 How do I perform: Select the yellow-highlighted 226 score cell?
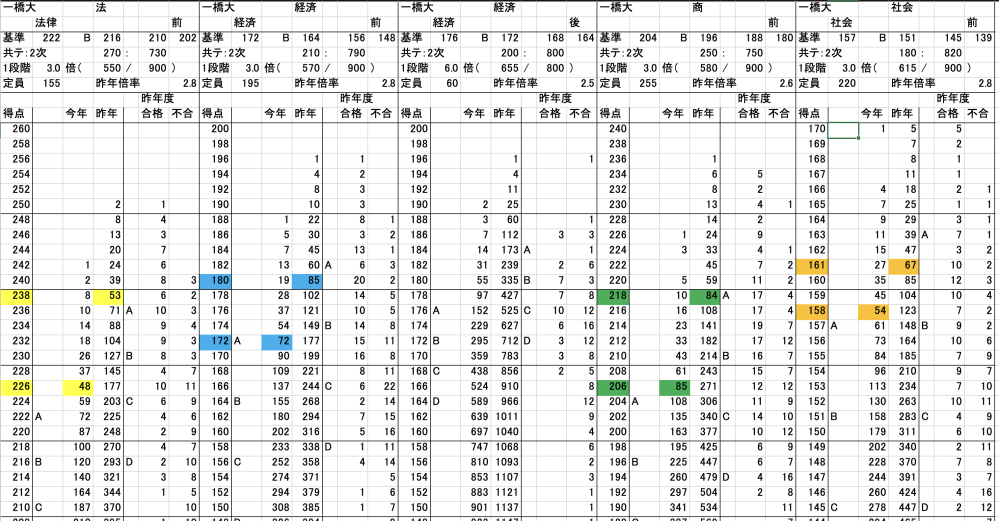[x=16, y=387]
